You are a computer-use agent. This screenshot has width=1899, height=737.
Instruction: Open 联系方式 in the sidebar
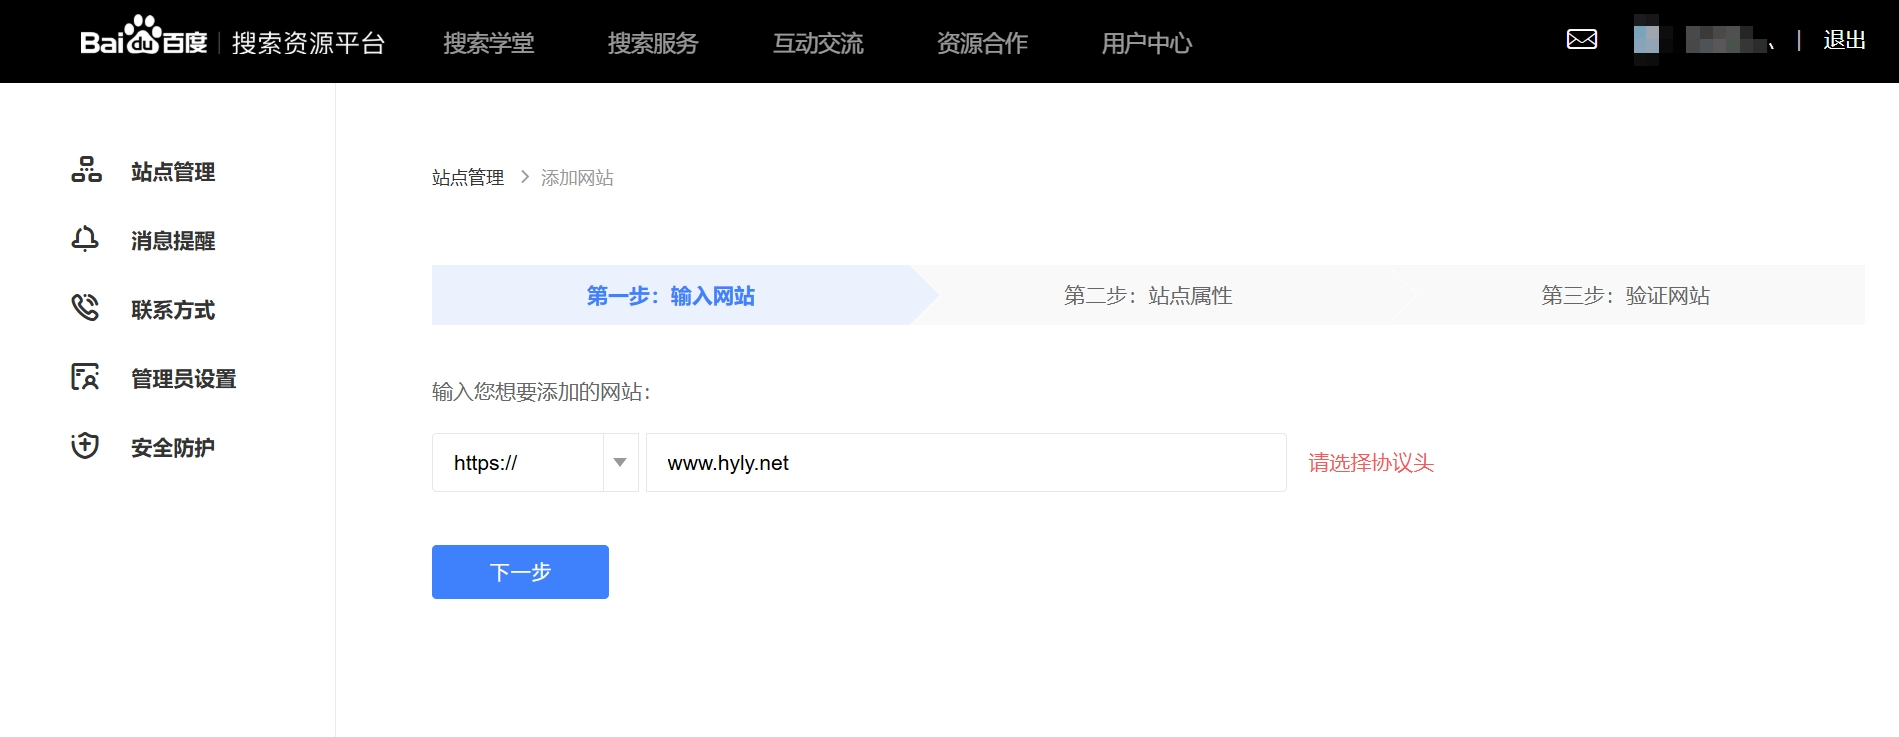pyautogui.click(x=173, y=310)
